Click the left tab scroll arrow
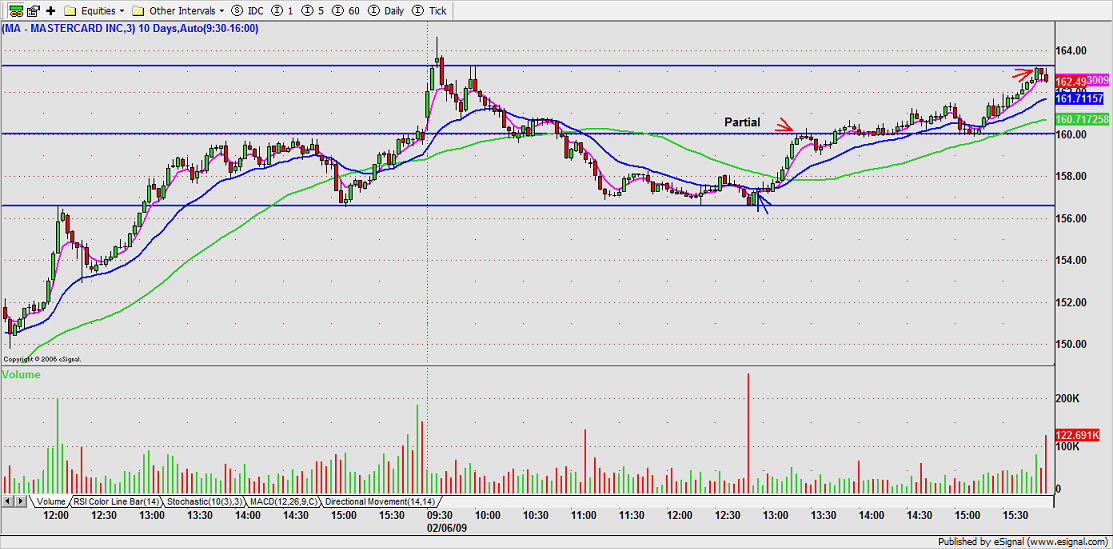The height and width of the screenshot is (549, 1113). [7, 501]
